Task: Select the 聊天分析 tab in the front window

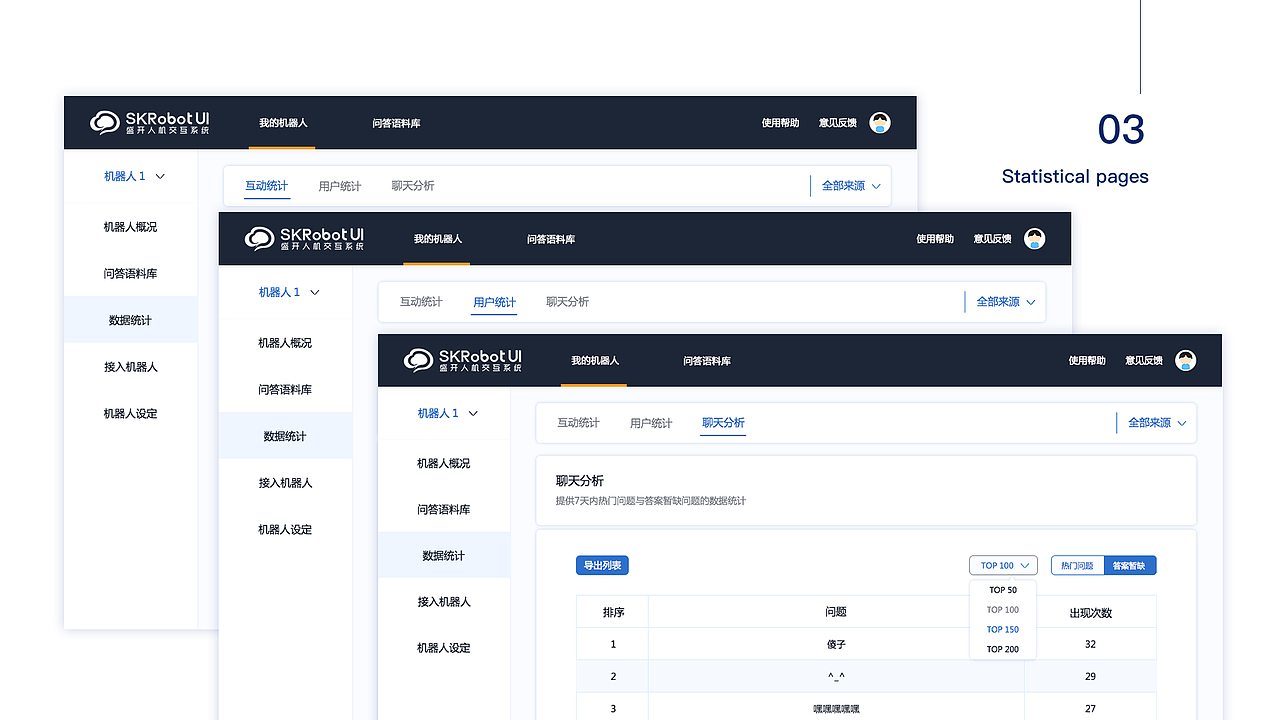Action: (x=723, y=423)
